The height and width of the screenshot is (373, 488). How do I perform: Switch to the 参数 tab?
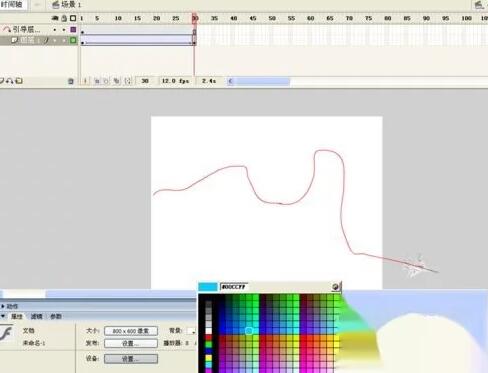click(x=56, y=316)
